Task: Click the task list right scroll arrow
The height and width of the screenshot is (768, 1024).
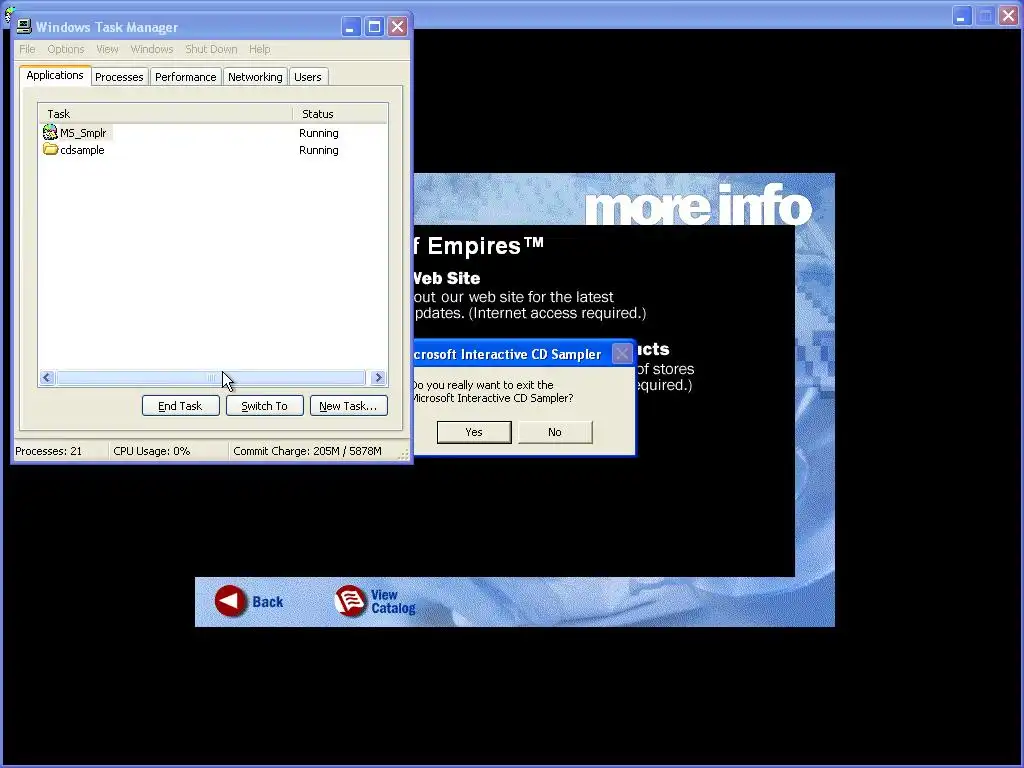Action: (377, 377)
